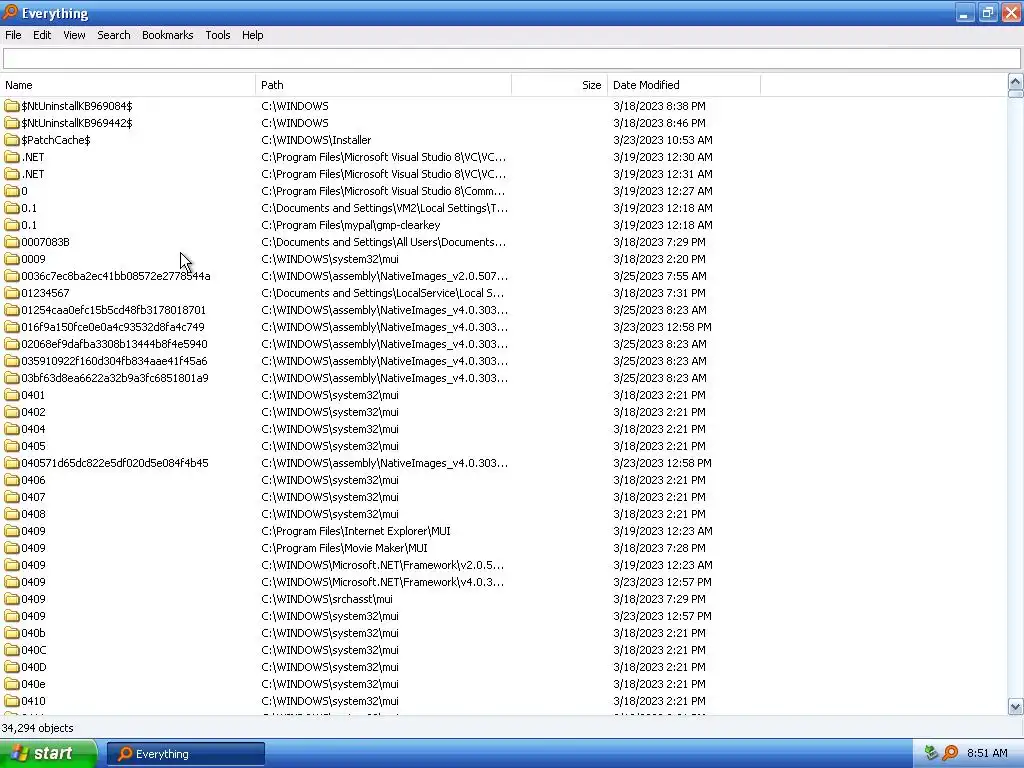Viewport: 1024px width, 768px height.
Task: Select the folder icon for 040e
Action: point(12,684)
